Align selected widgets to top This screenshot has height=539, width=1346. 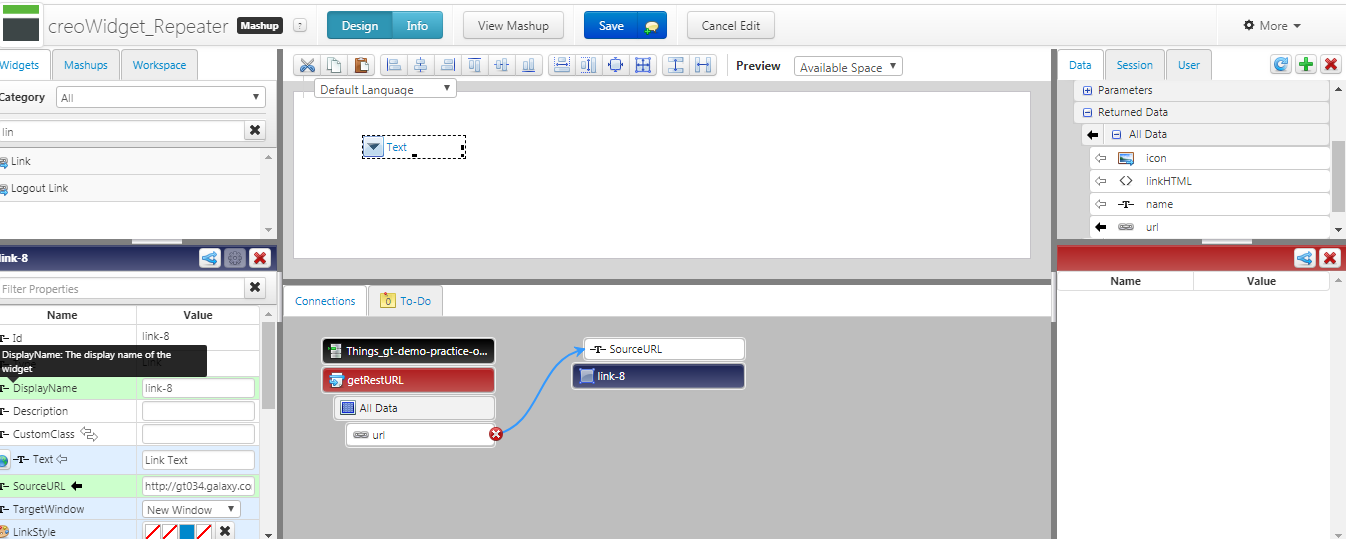pyautogui.click(x=475, y=66)
